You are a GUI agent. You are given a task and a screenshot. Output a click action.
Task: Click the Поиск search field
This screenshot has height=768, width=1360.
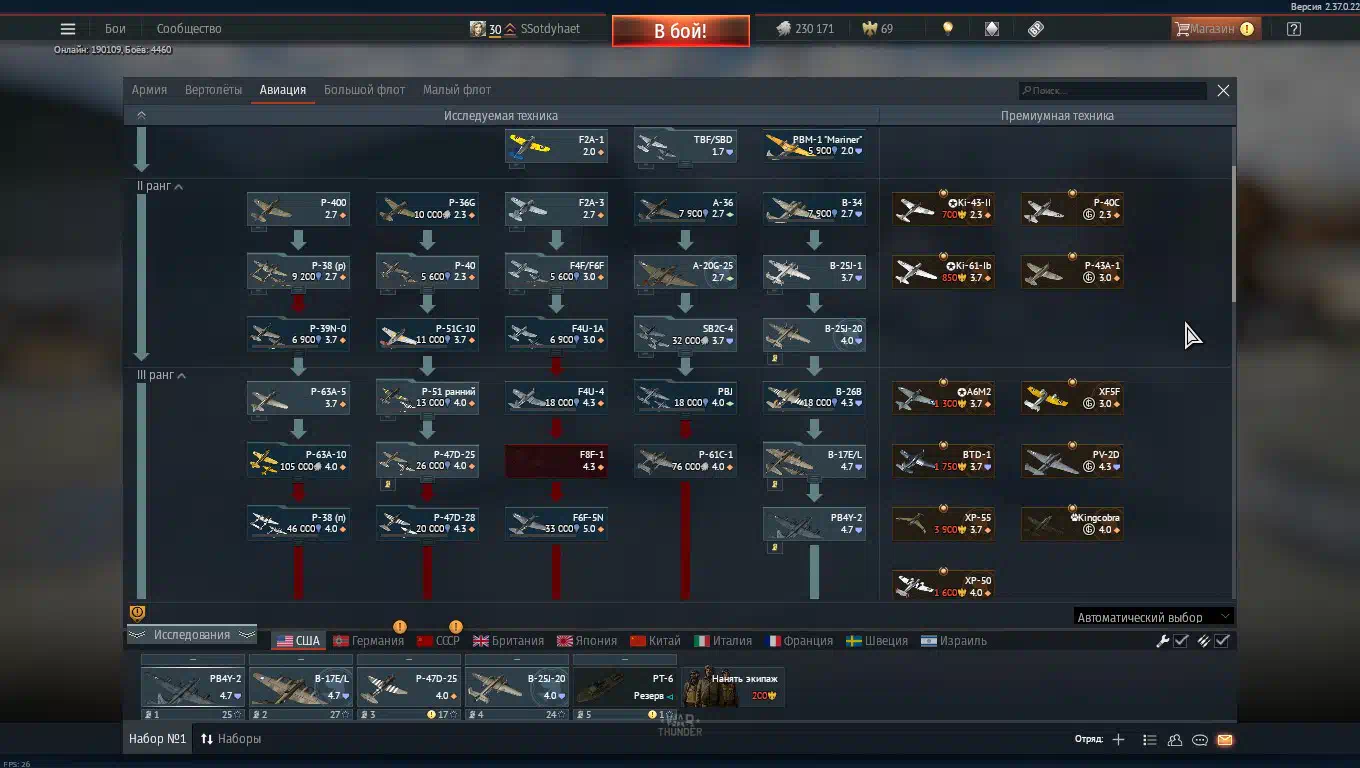click(1112, 90)
